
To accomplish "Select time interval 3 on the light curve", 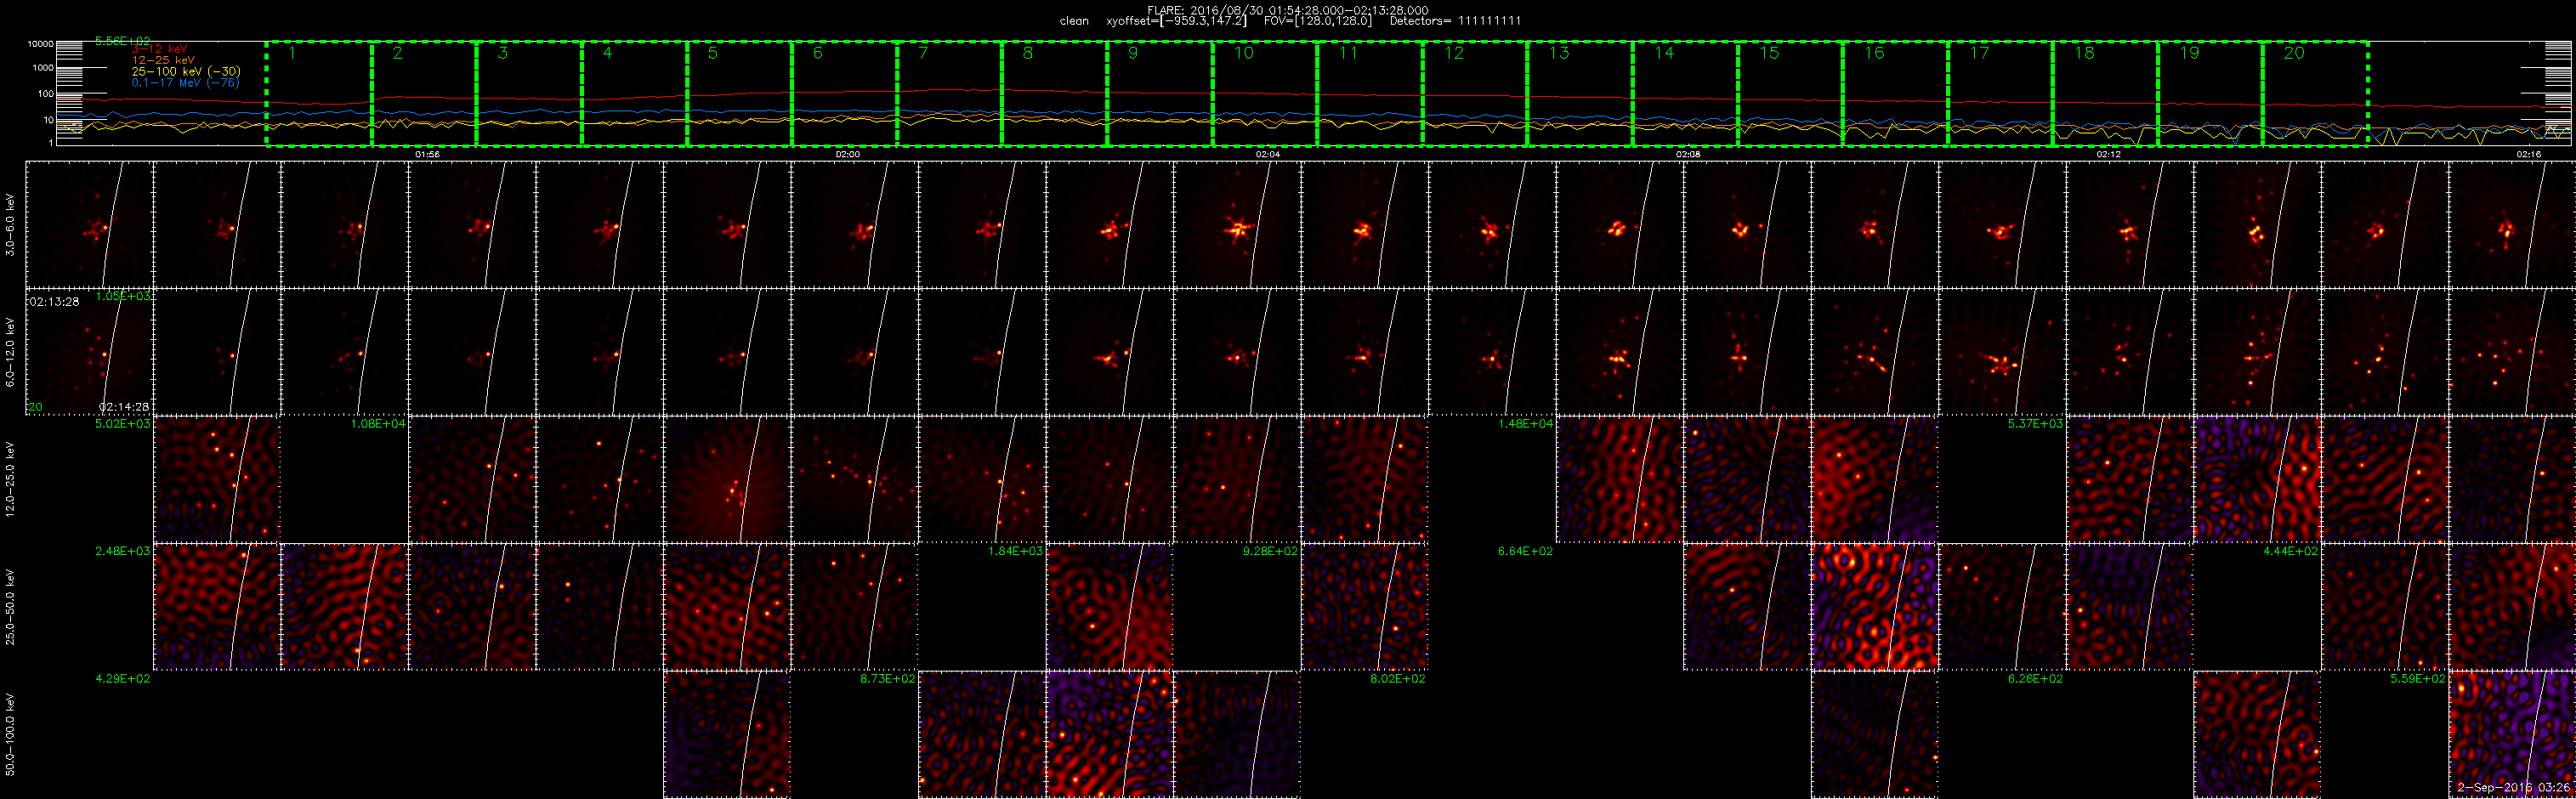I will 529,94.
